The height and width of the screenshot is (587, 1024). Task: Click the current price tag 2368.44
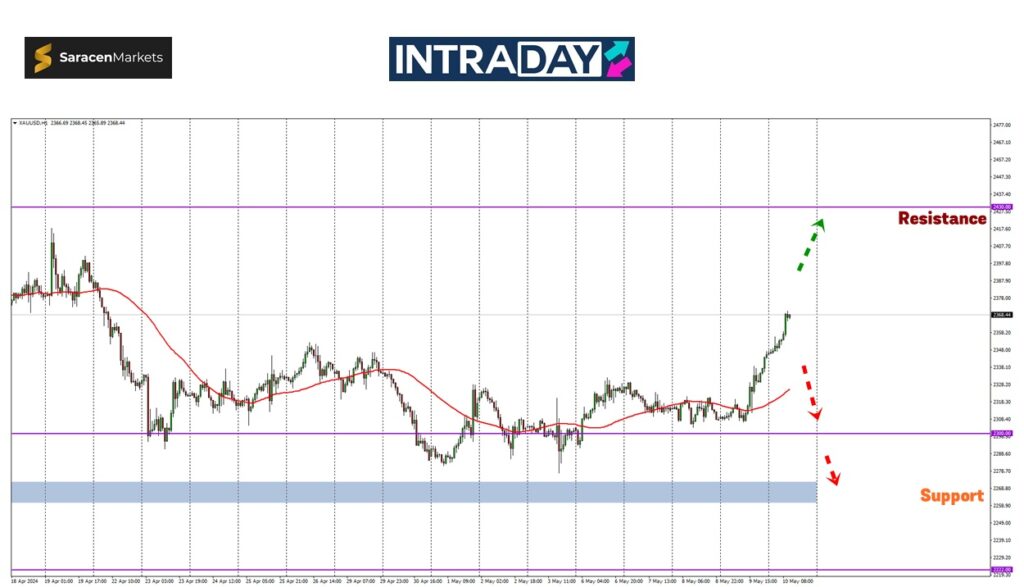click(x=1001, y=315)
